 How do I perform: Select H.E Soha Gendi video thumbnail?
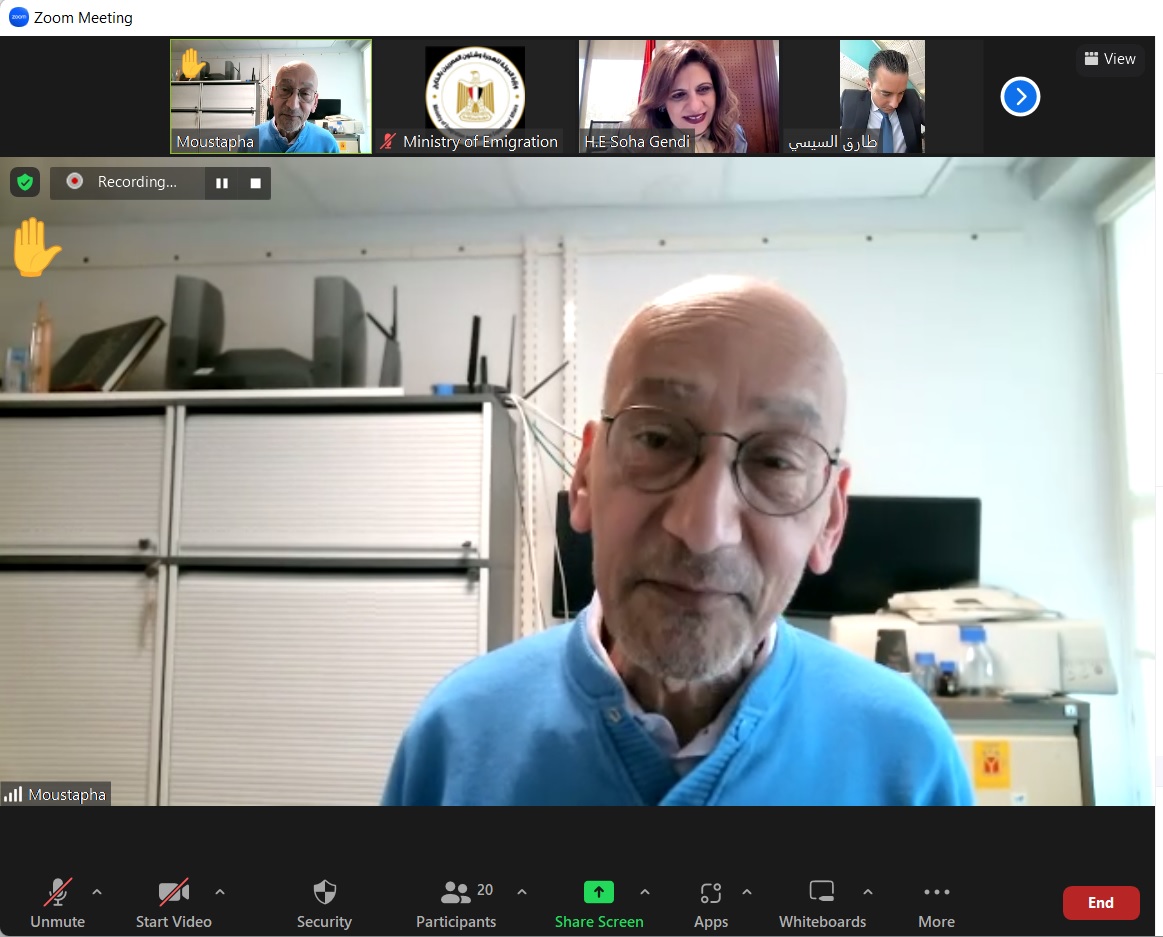coord(678,97)
